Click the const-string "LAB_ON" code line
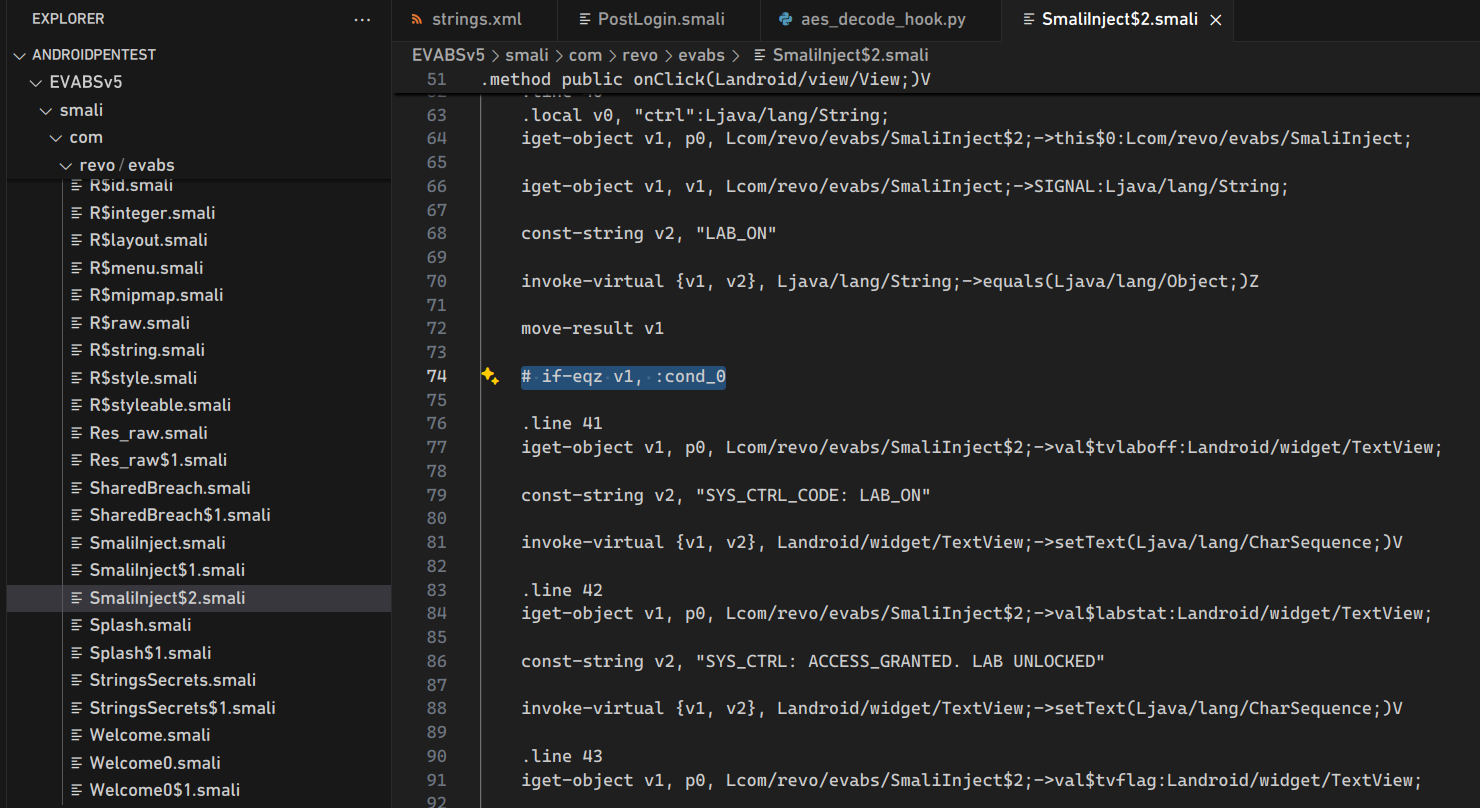Viewport: 1480px width, 808px height. click(649, 233)
